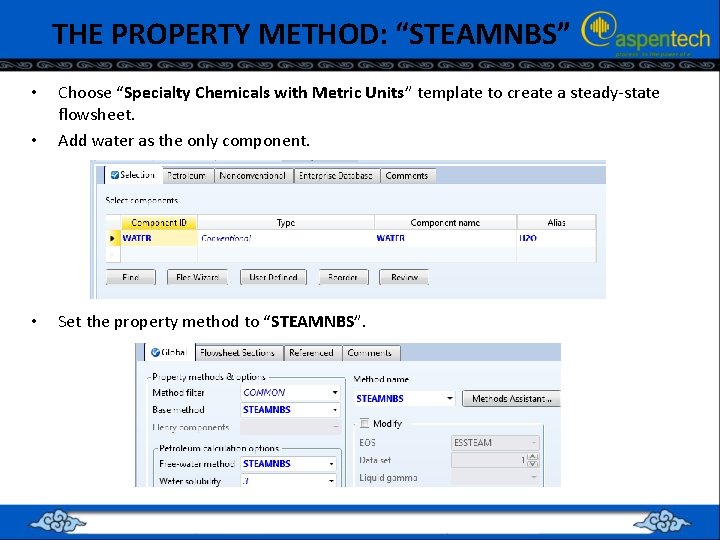720x540 pixels.
Task: Select the WATER row marker arrow
Action: (x=112, y=238)
